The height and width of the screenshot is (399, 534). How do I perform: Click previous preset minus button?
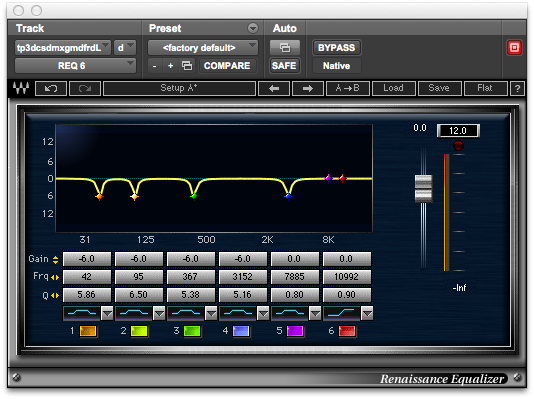pyautogui.click(x=155, y=65)
